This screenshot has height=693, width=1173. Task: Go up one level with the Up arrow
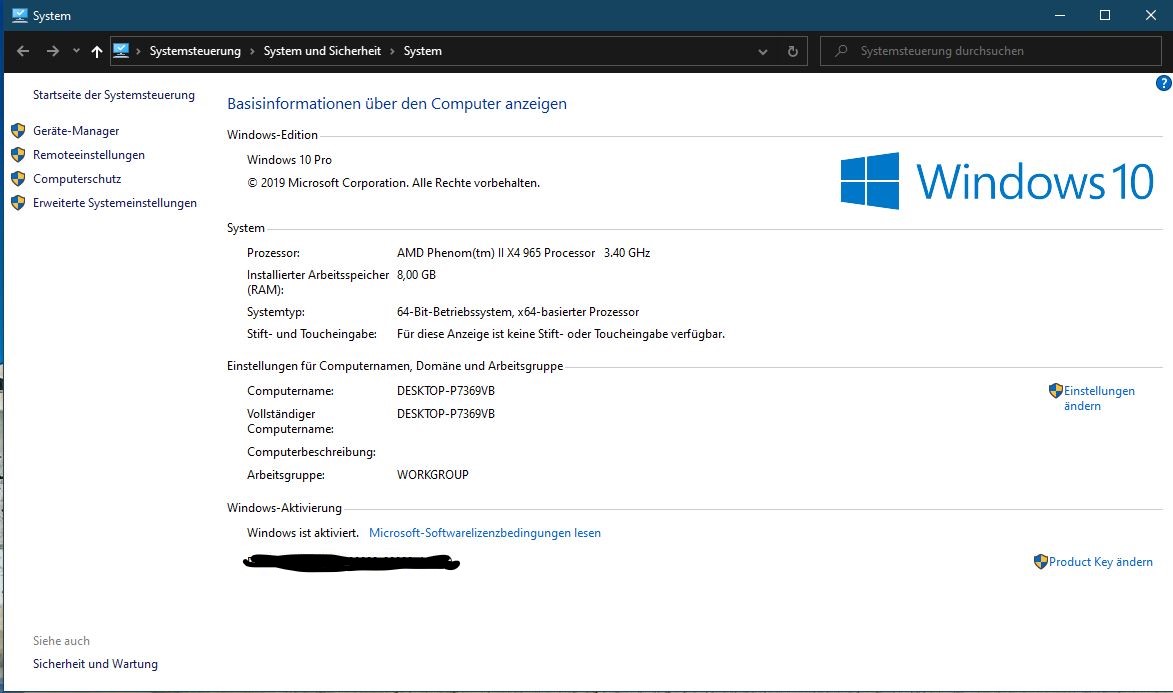tap(97, 51)
